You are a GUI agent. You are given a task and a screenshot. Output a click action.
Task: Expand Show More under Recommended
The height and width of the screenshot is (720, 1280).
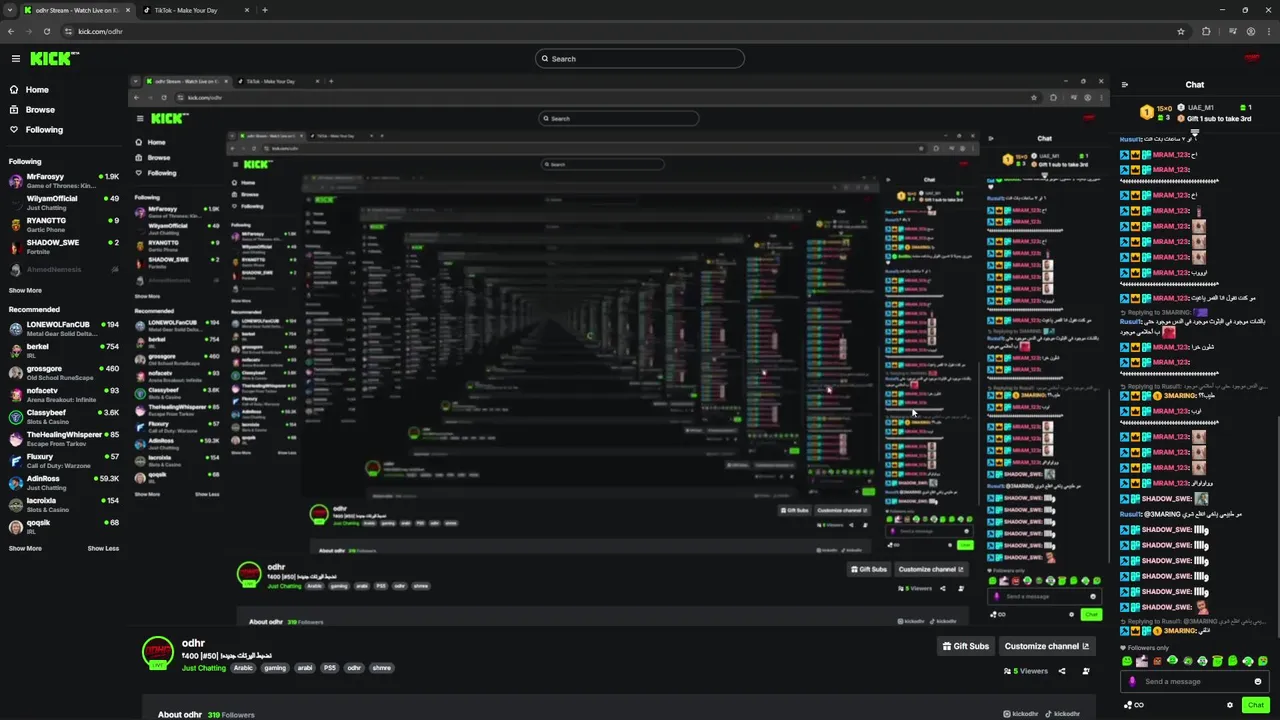[x=25, y=549]
